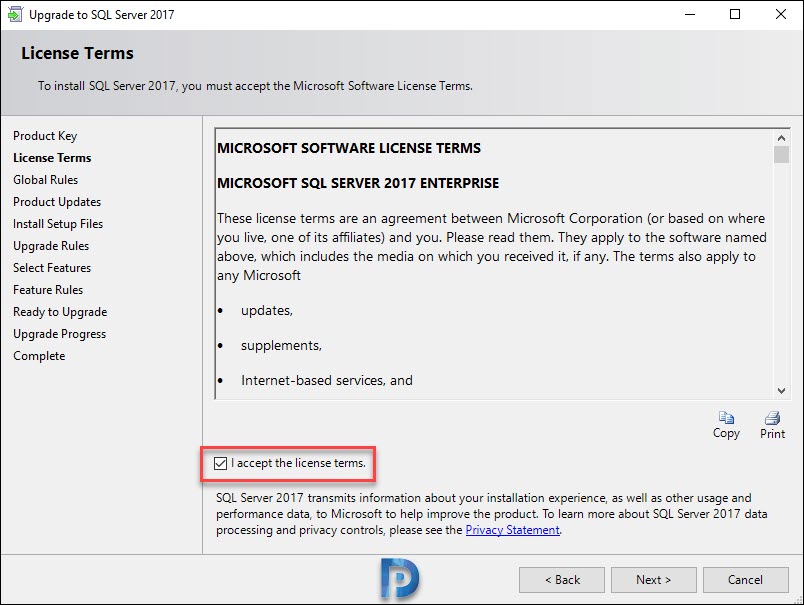This screenshot has height=605, width=804.
Task: Click the 'supplements,' bullet item
Action: click(x=281, y=346)
